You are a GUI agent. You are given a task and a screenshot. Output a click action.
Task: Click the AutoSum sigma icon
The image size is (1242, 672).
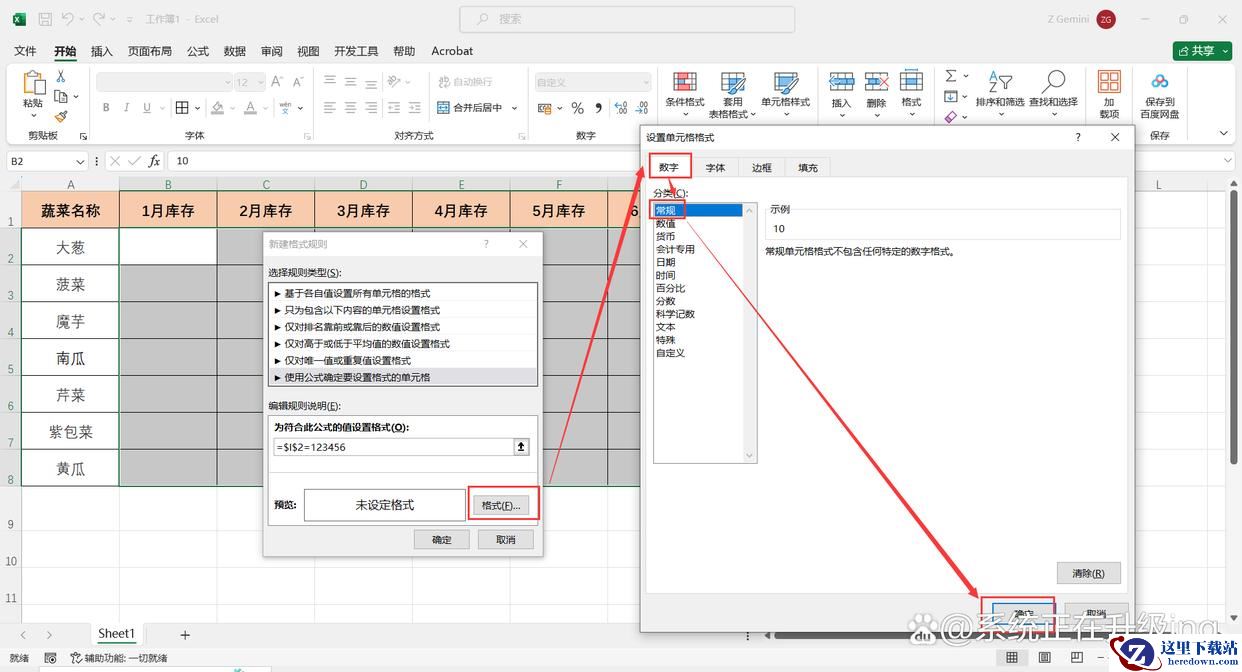click(951, 76)
